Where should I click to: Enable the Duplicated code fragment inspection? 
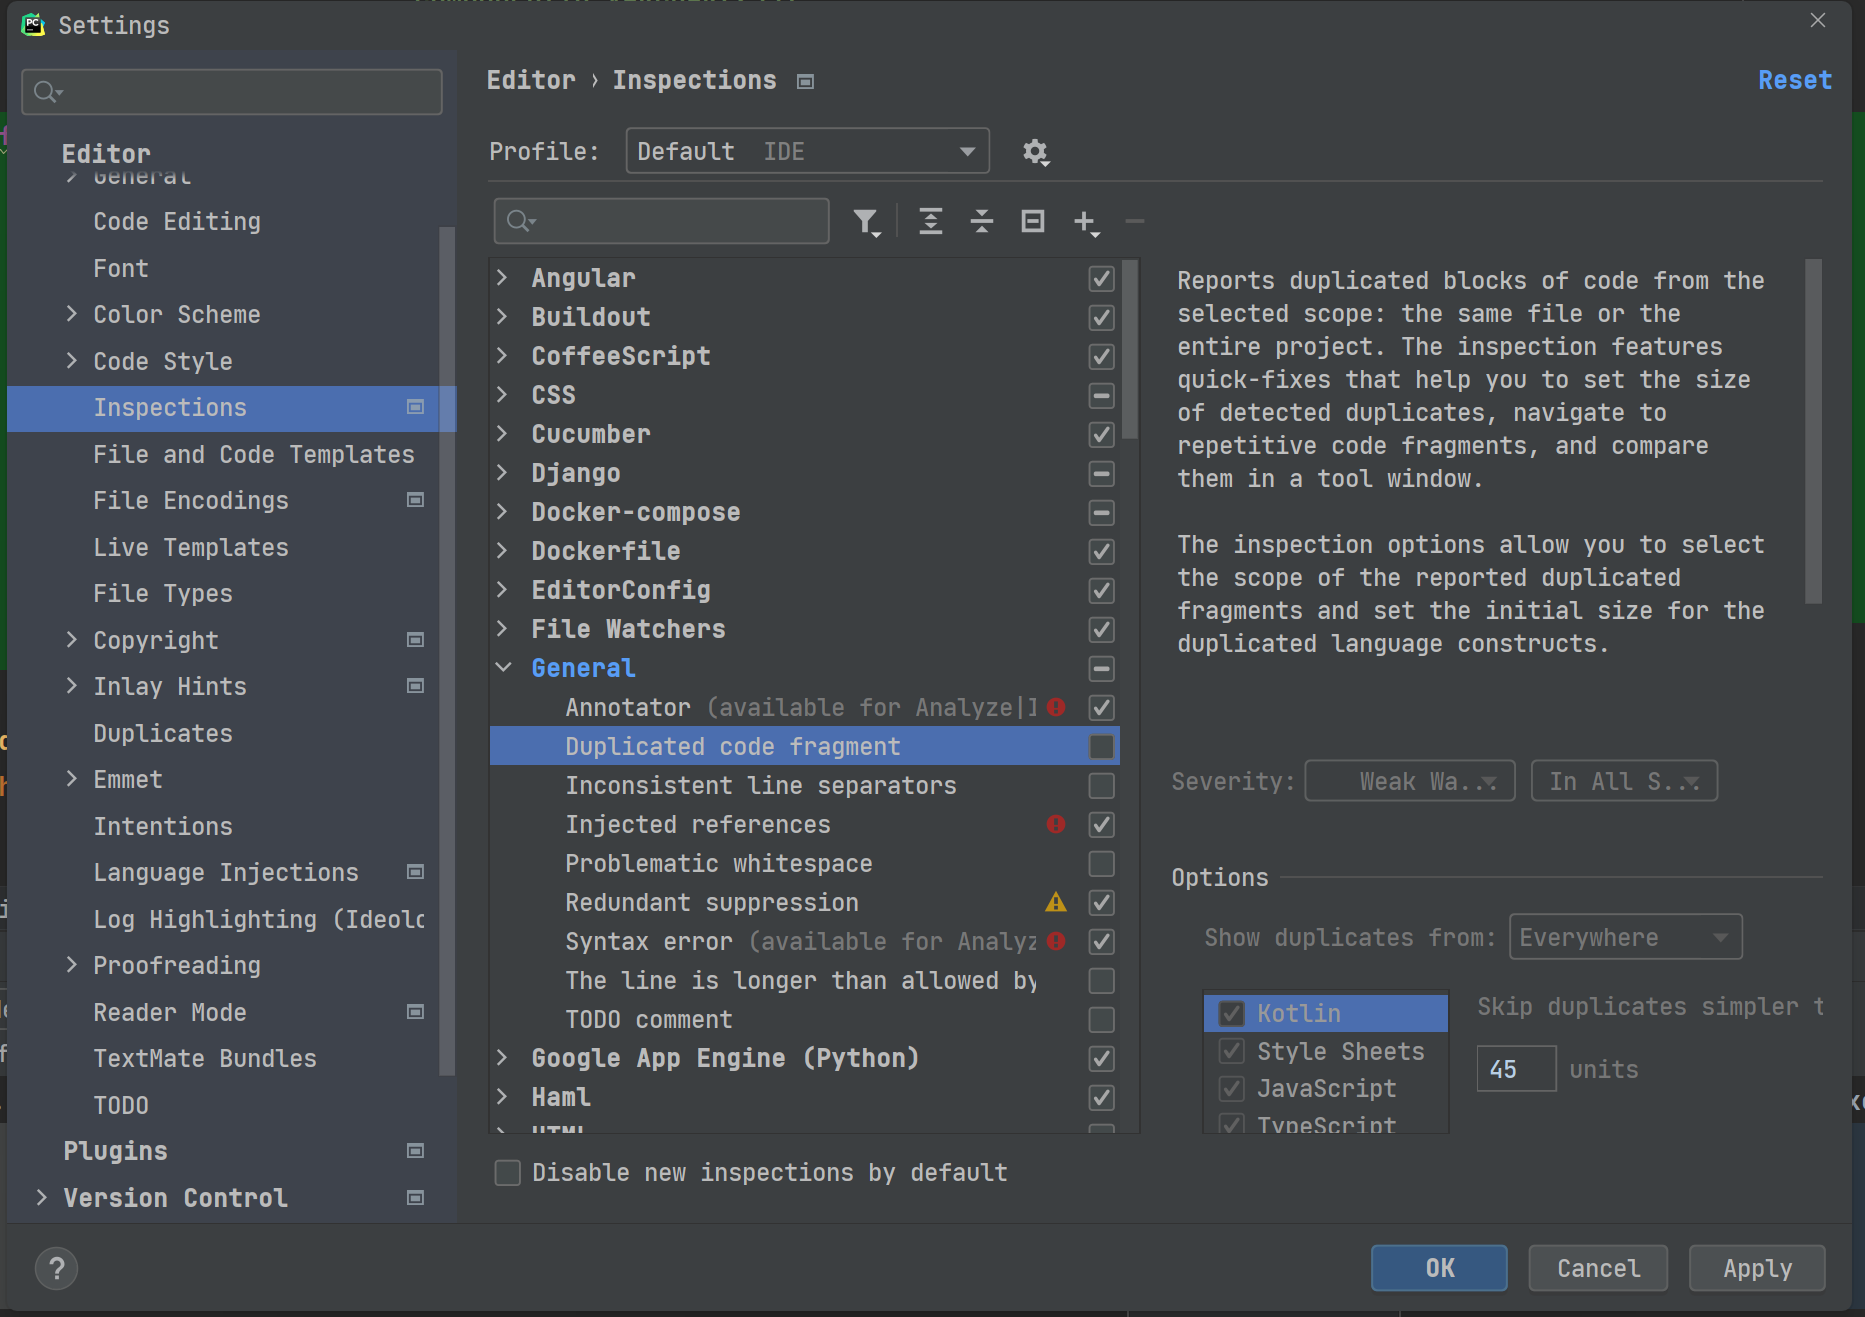pyautogui.click(x=1101, y=746)
